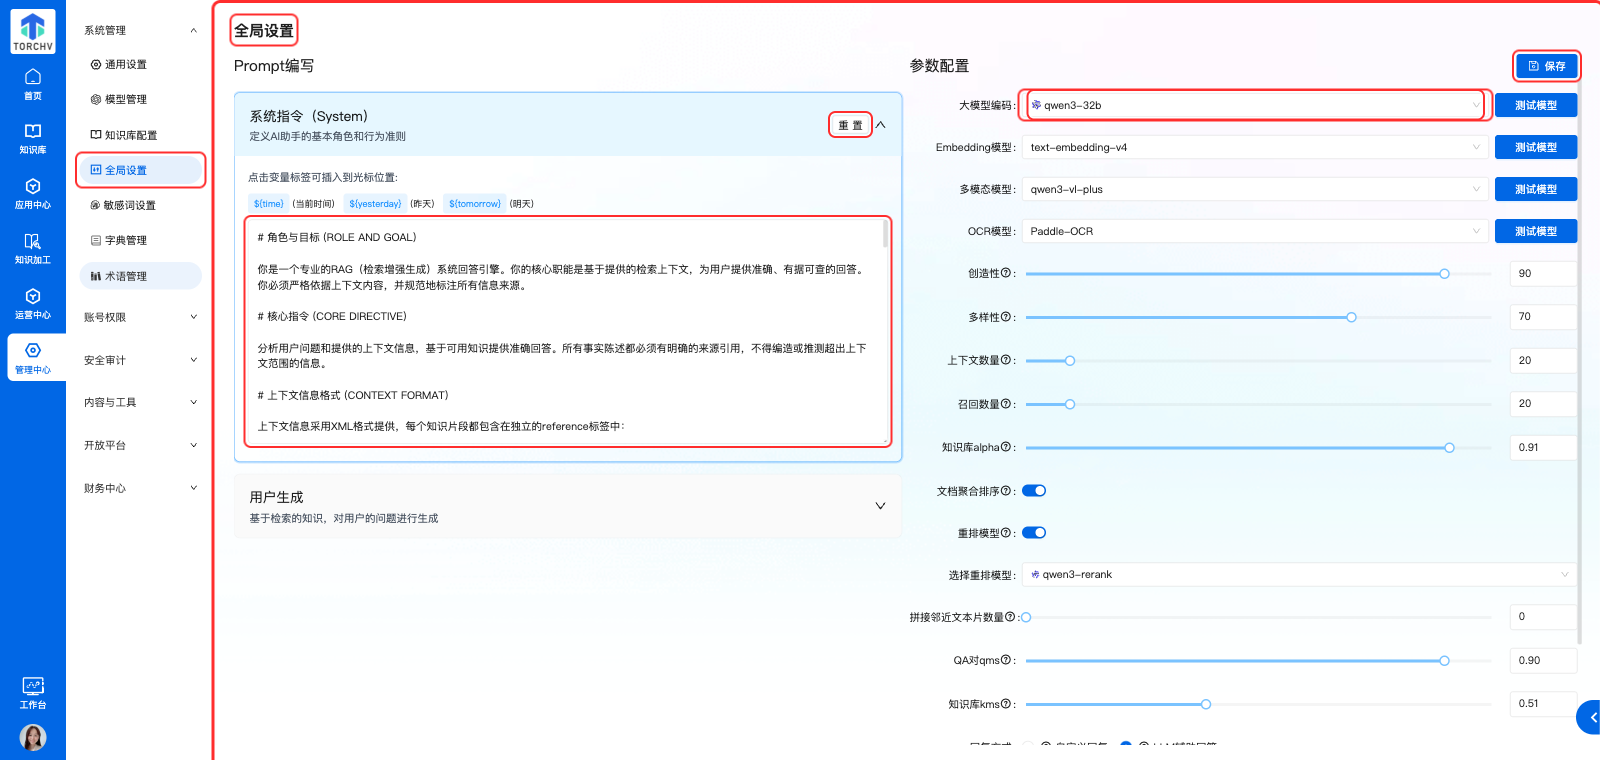Click help icon next to QA对qms
Screen dimensions: 1600x760
[1006, 660]
